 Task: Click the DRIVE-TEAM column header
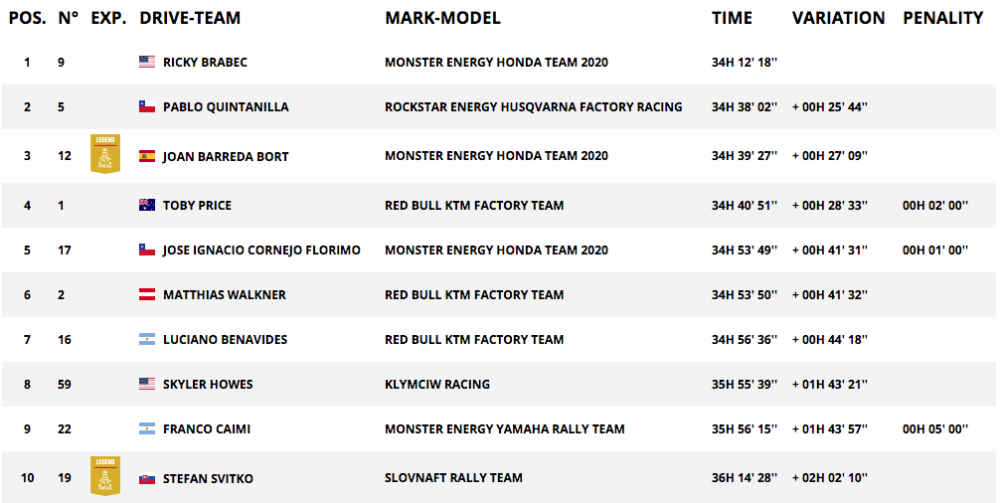[x=190, y=18]
